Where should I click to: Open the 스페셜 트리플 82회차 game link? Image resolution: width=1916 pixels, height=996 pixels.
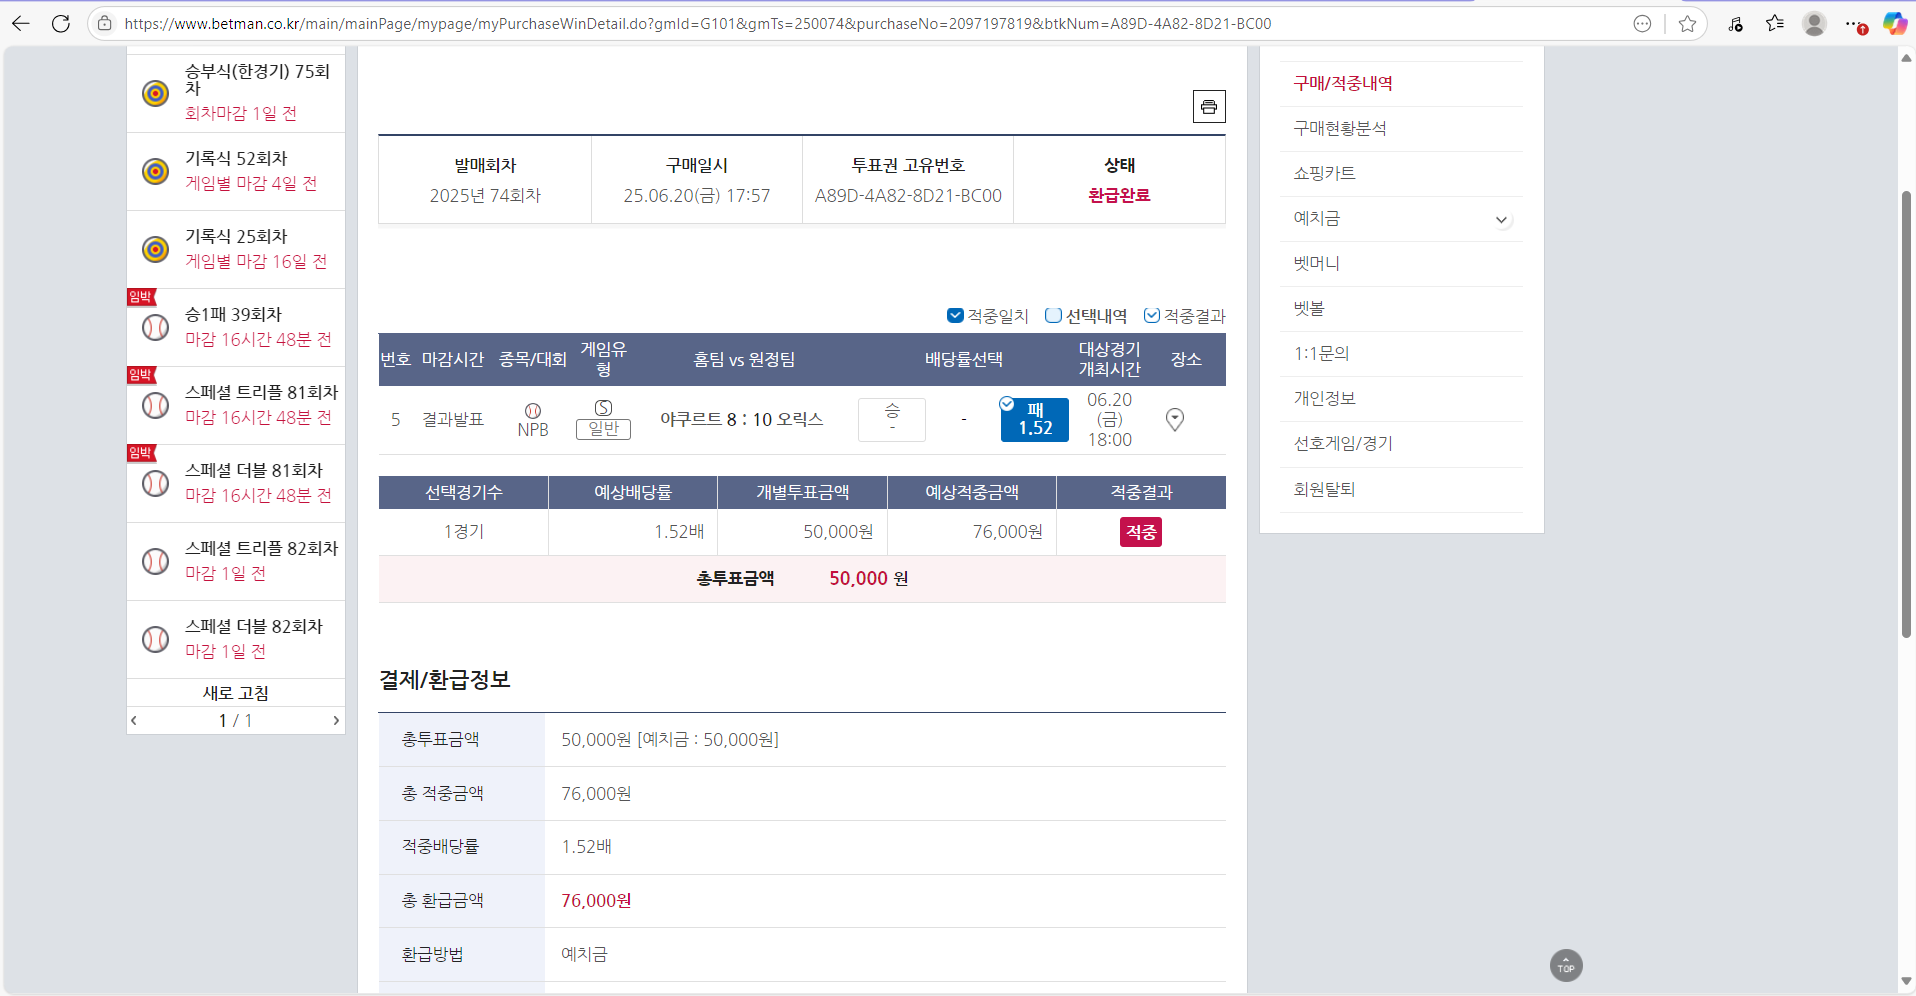point(261,549)
